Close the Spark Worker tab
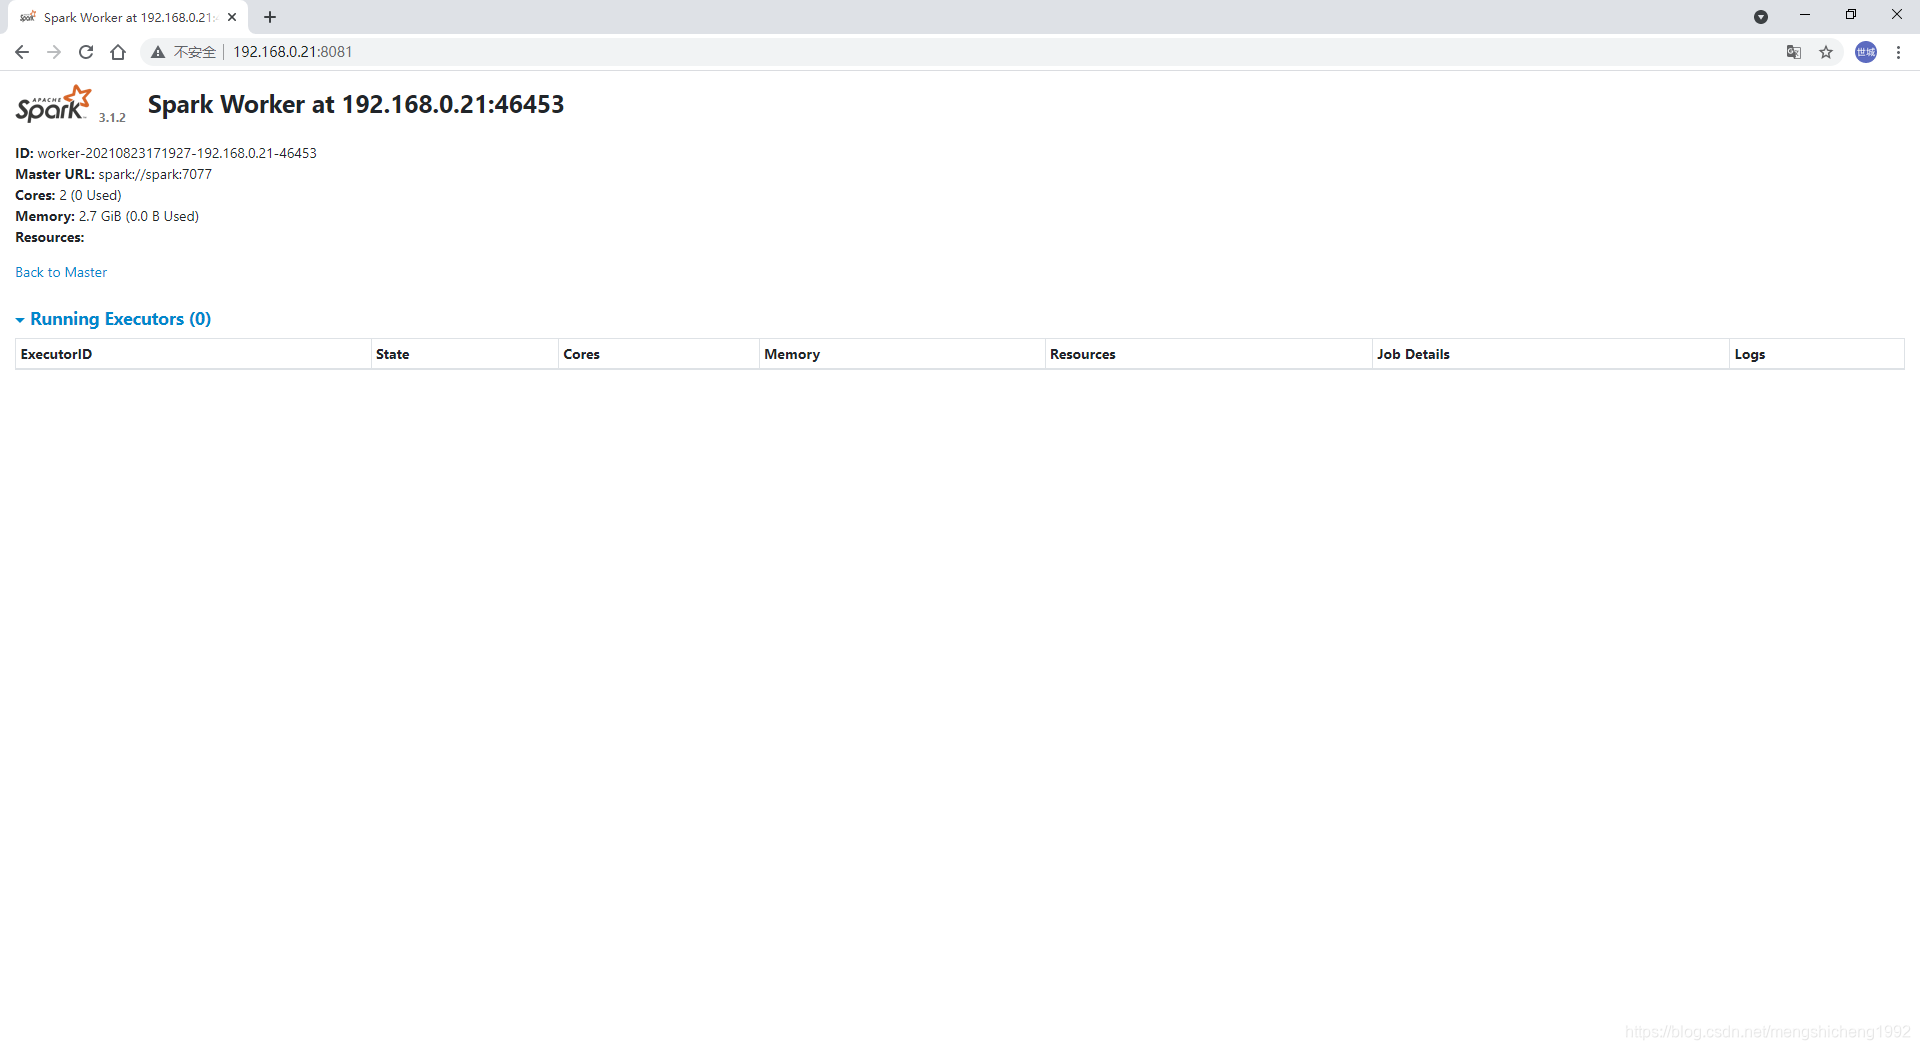Screen dimensions: 1920x1050 (232, 17)
